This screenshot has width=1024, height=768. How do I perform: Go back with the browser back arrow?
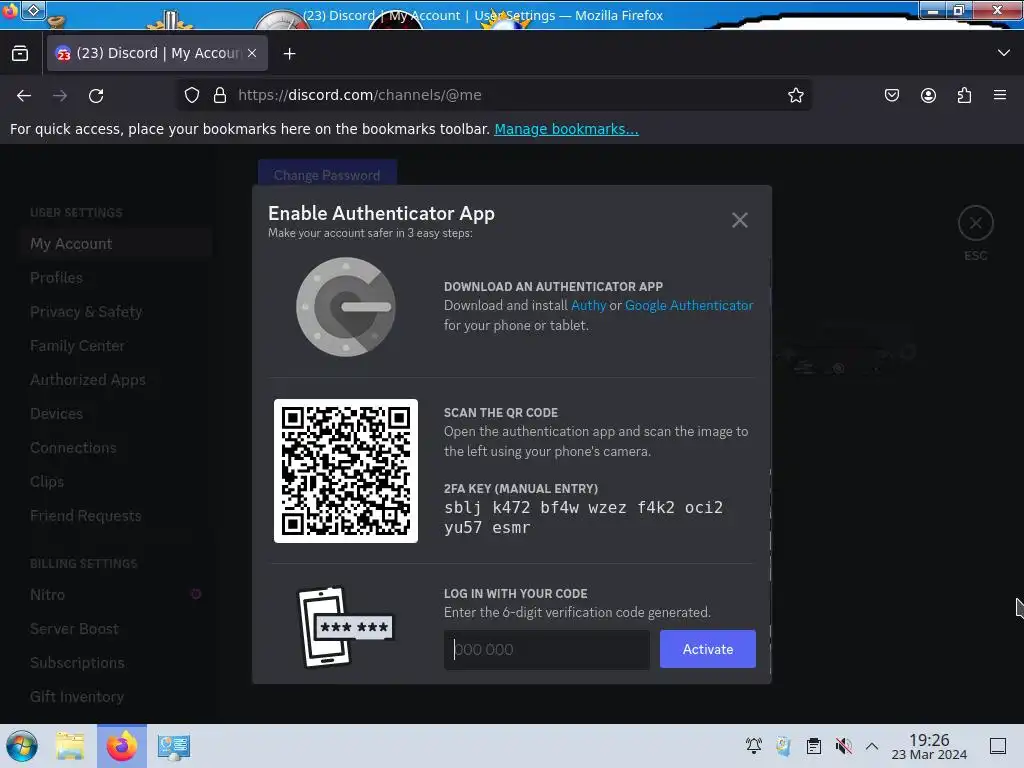24,95
